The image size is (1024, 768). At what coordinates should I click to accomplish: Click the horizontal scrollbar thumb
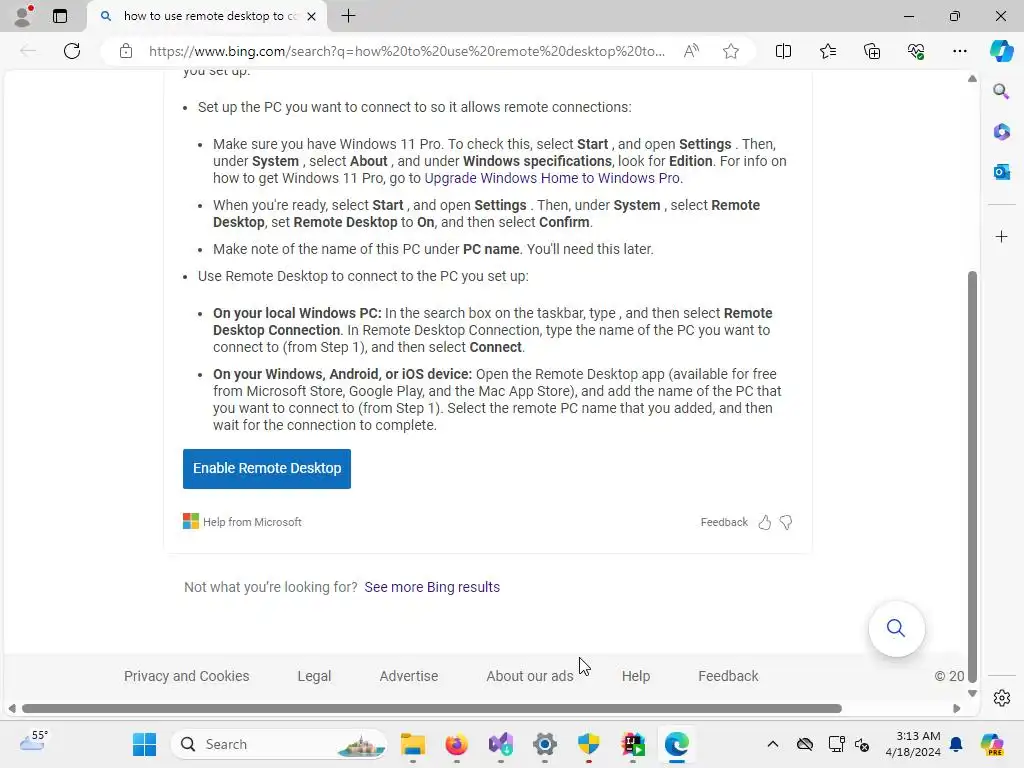pyautogui.click(x=432, y=709)
